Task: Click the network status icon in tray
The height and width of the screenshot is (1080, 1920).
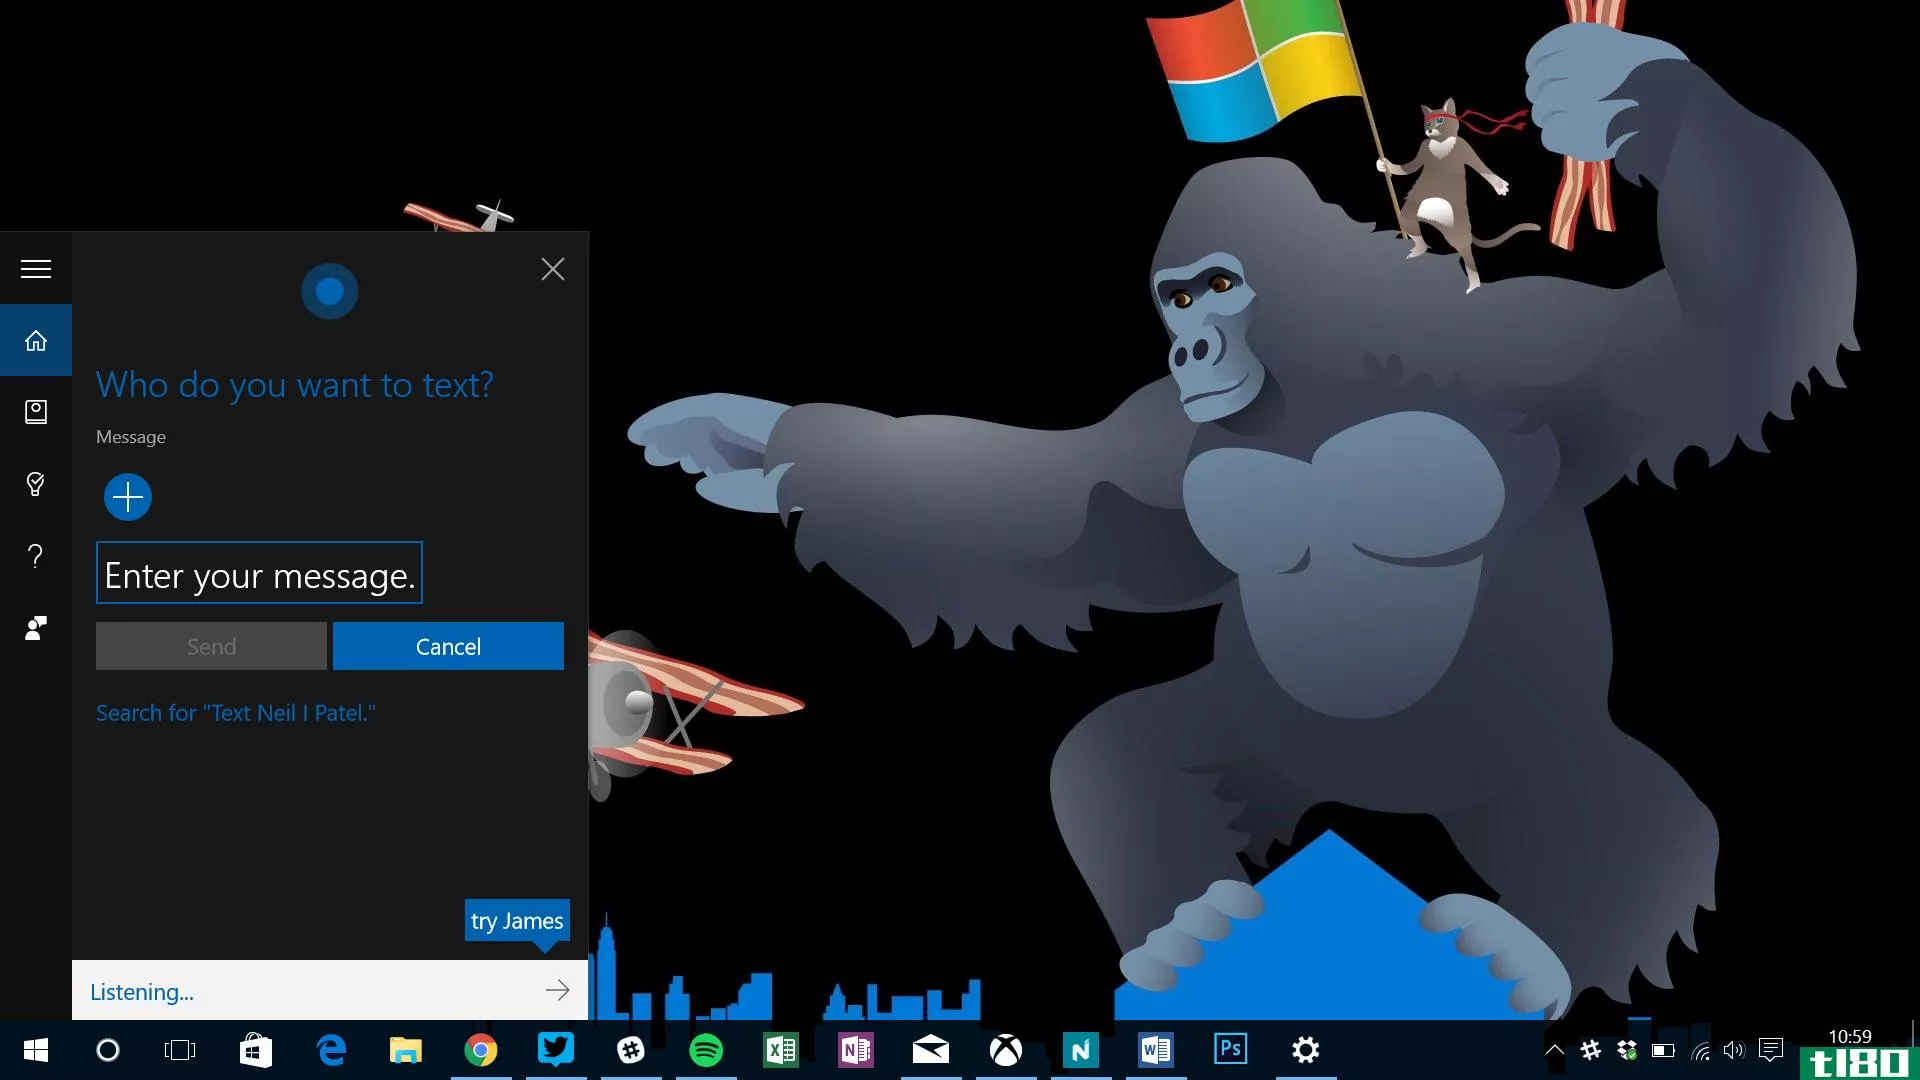Action: pos(1700,1050)
